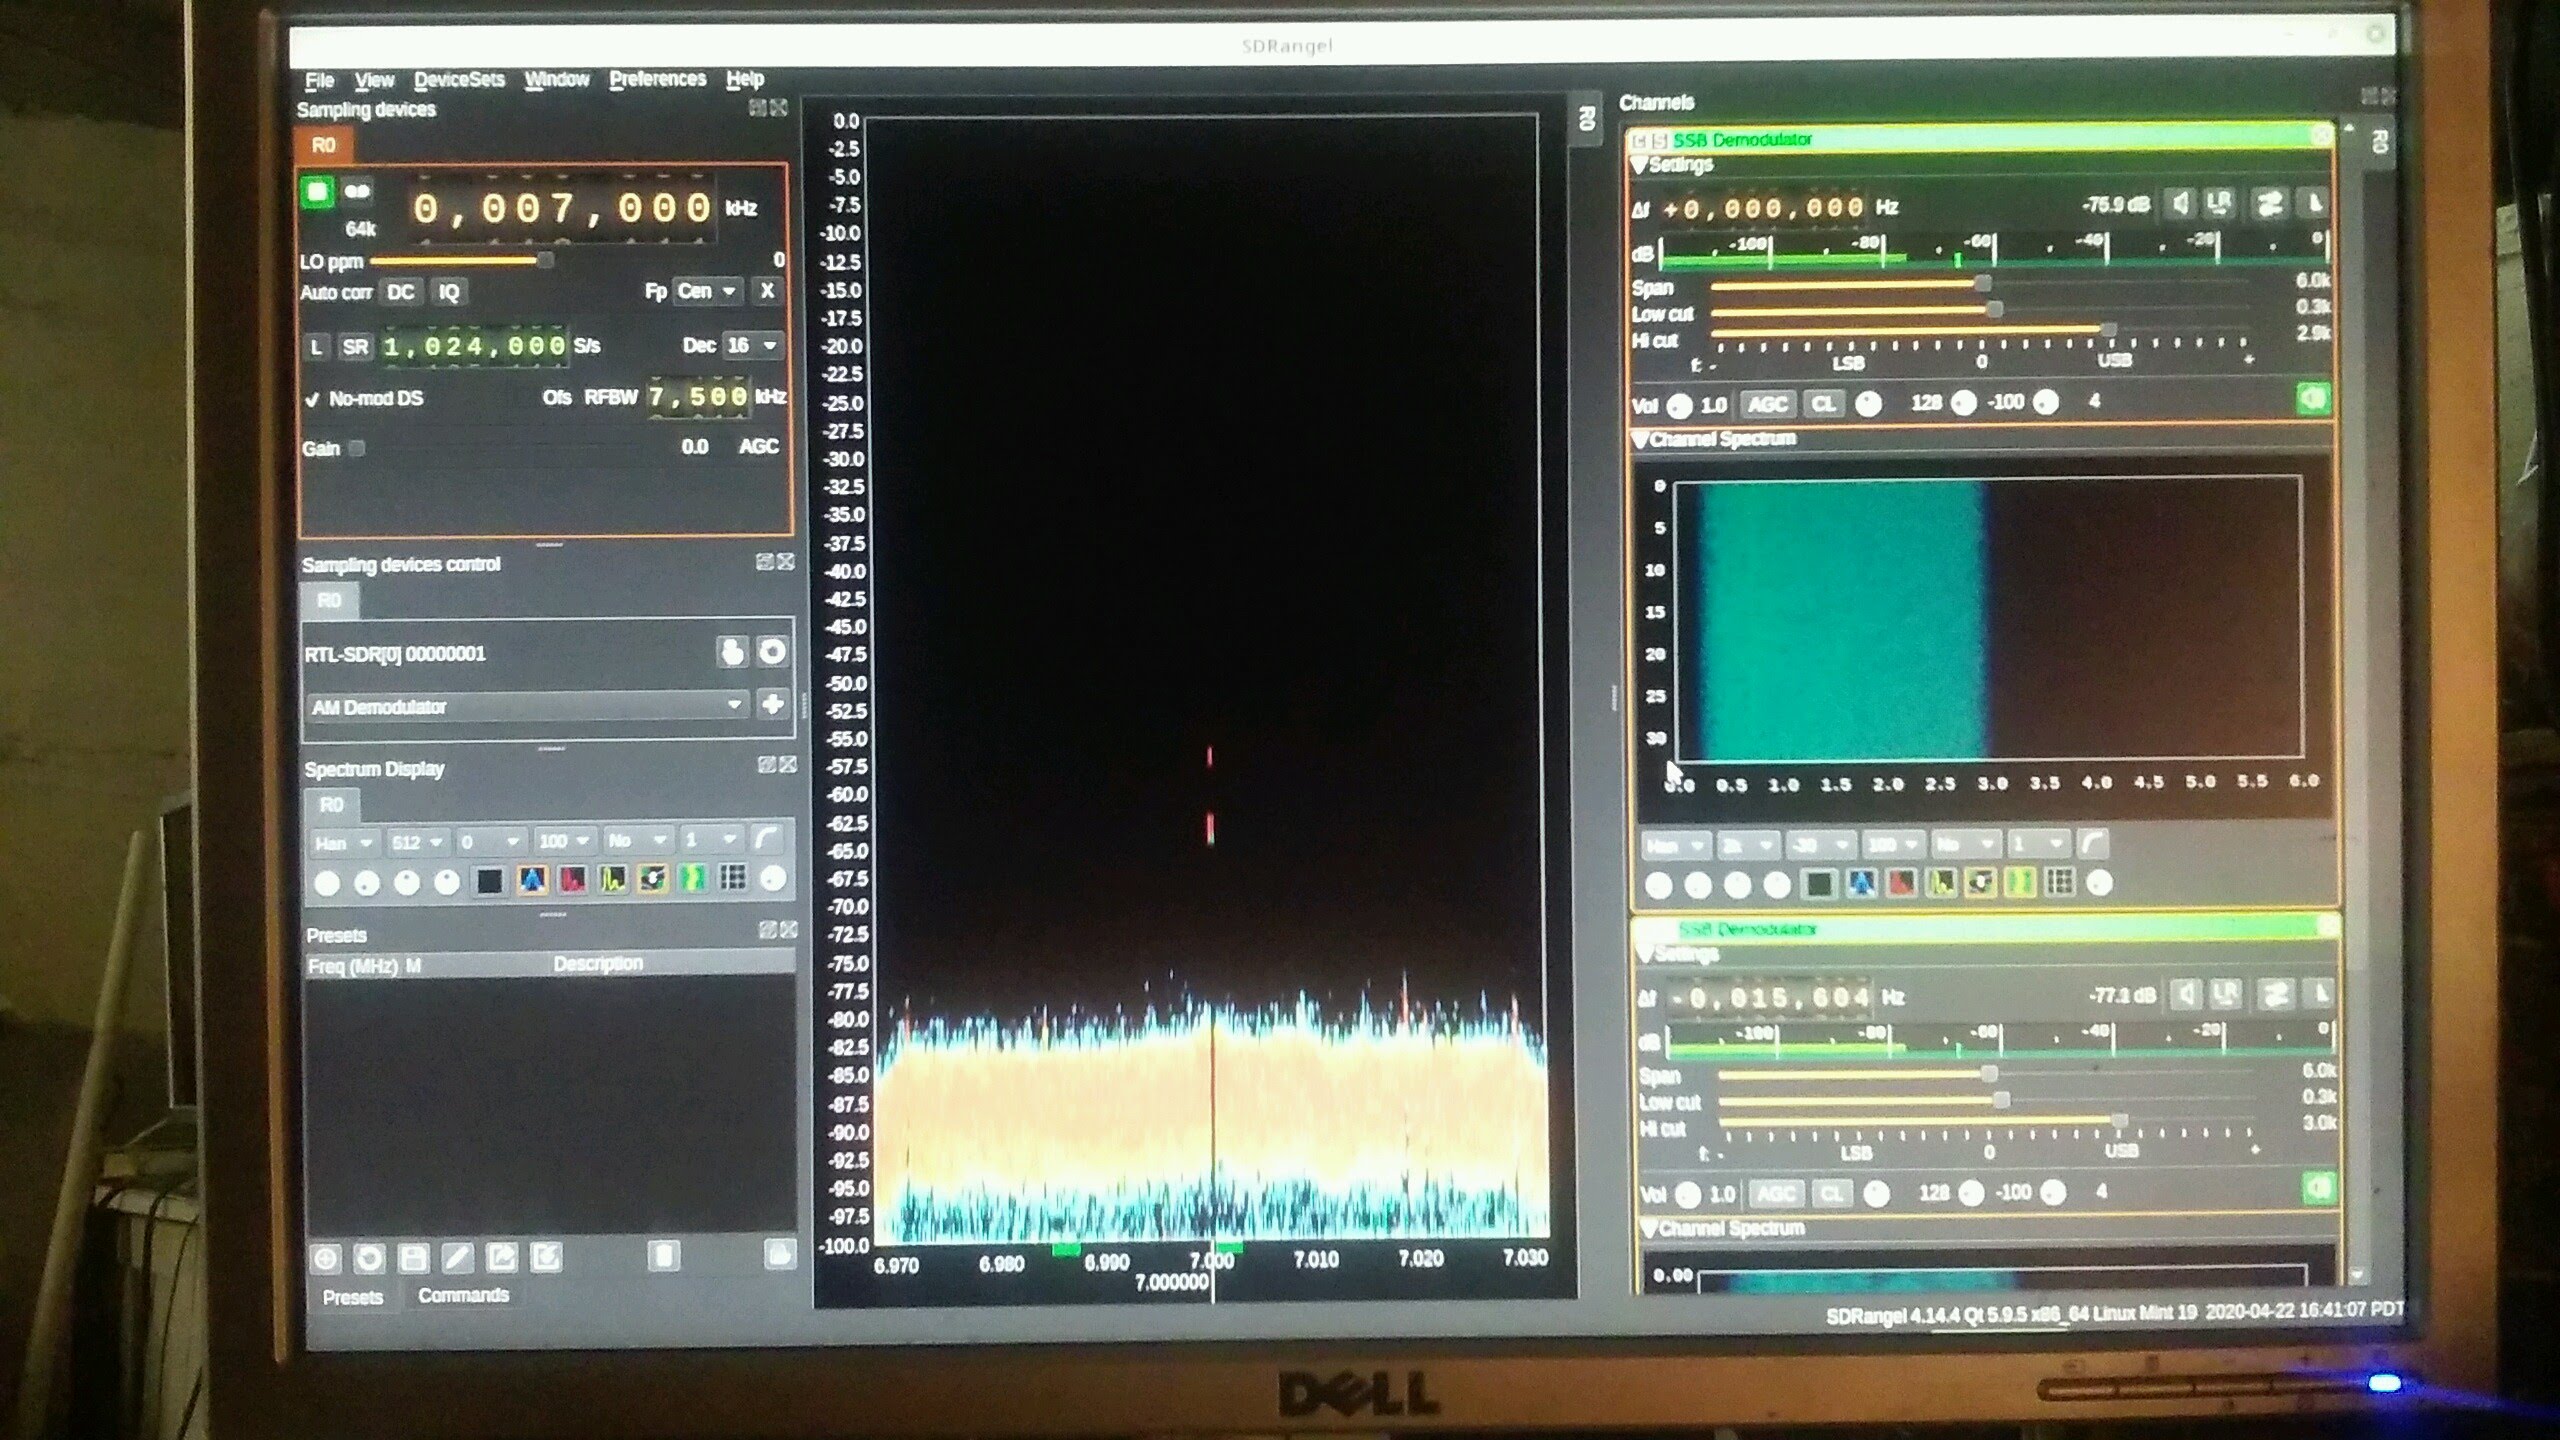Viewport: 2560px width, 1440px height.
Task: Click the AGC button in top SSB Demodulator
Action: pos(1767,404)
